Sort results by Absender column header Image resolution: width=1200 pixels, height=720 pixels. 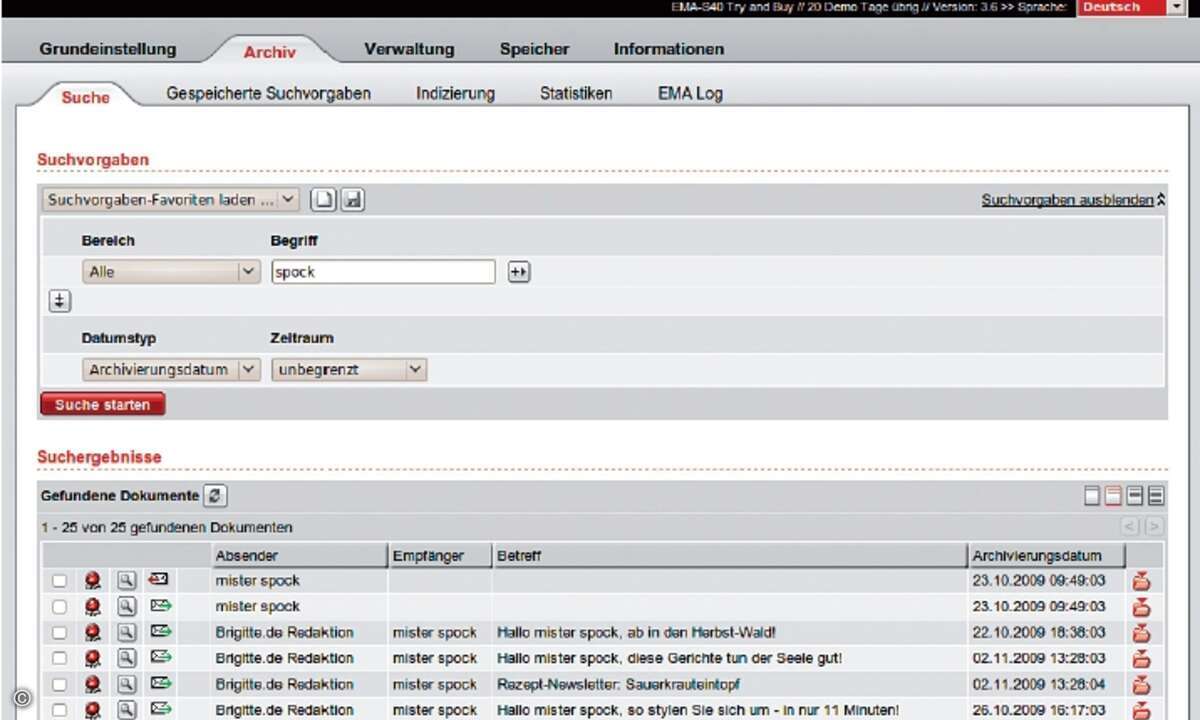[x=300, y=555]
